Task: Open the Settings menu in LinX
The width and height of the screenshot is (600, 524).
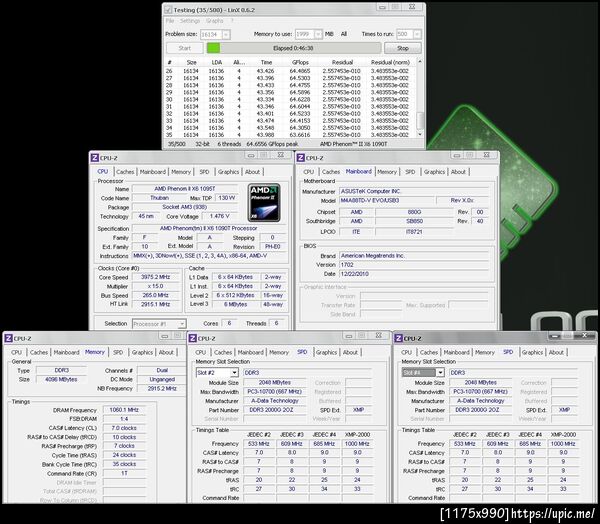Action: (190, 21)
